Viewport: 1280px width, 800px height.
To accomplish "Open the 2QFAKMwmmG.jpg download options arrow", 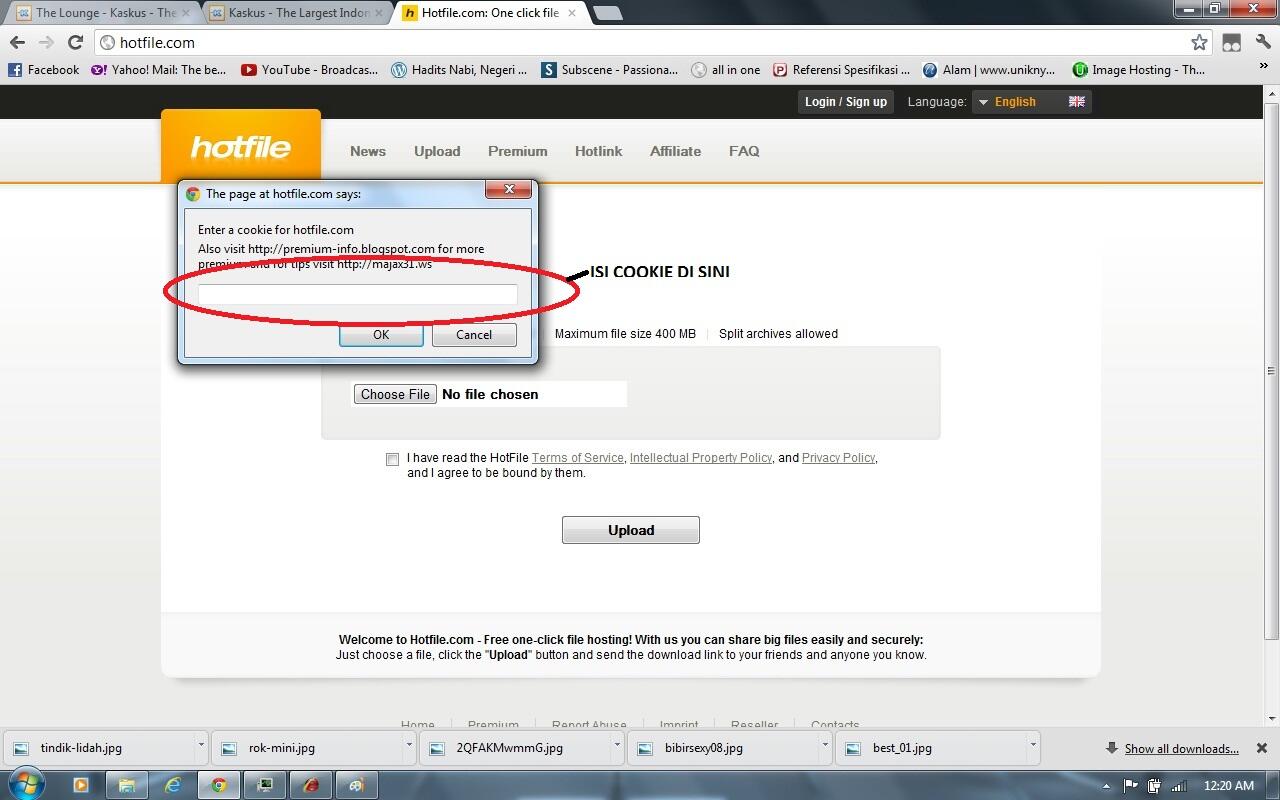I will click(x=617, y=746).
